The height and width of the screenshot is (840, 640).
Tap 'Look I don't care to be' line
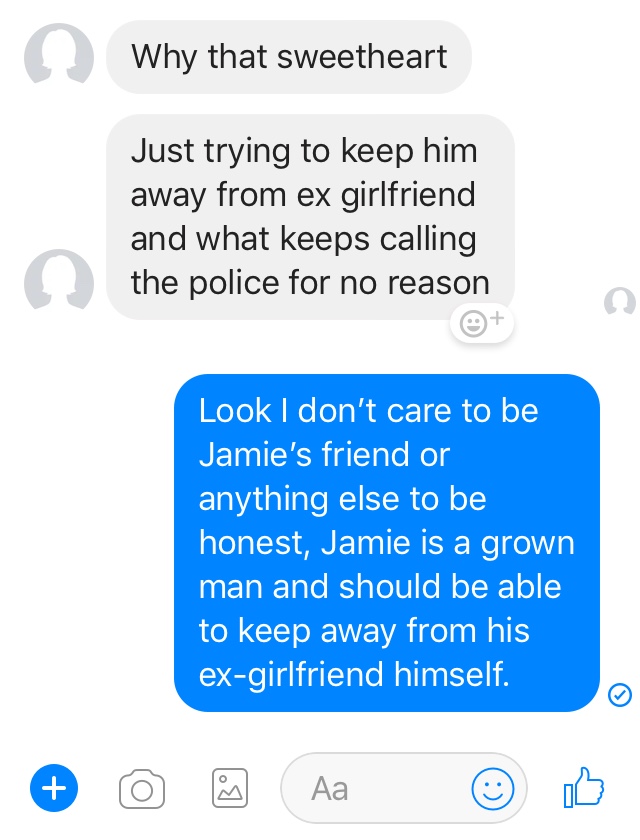tap(368, 411)
